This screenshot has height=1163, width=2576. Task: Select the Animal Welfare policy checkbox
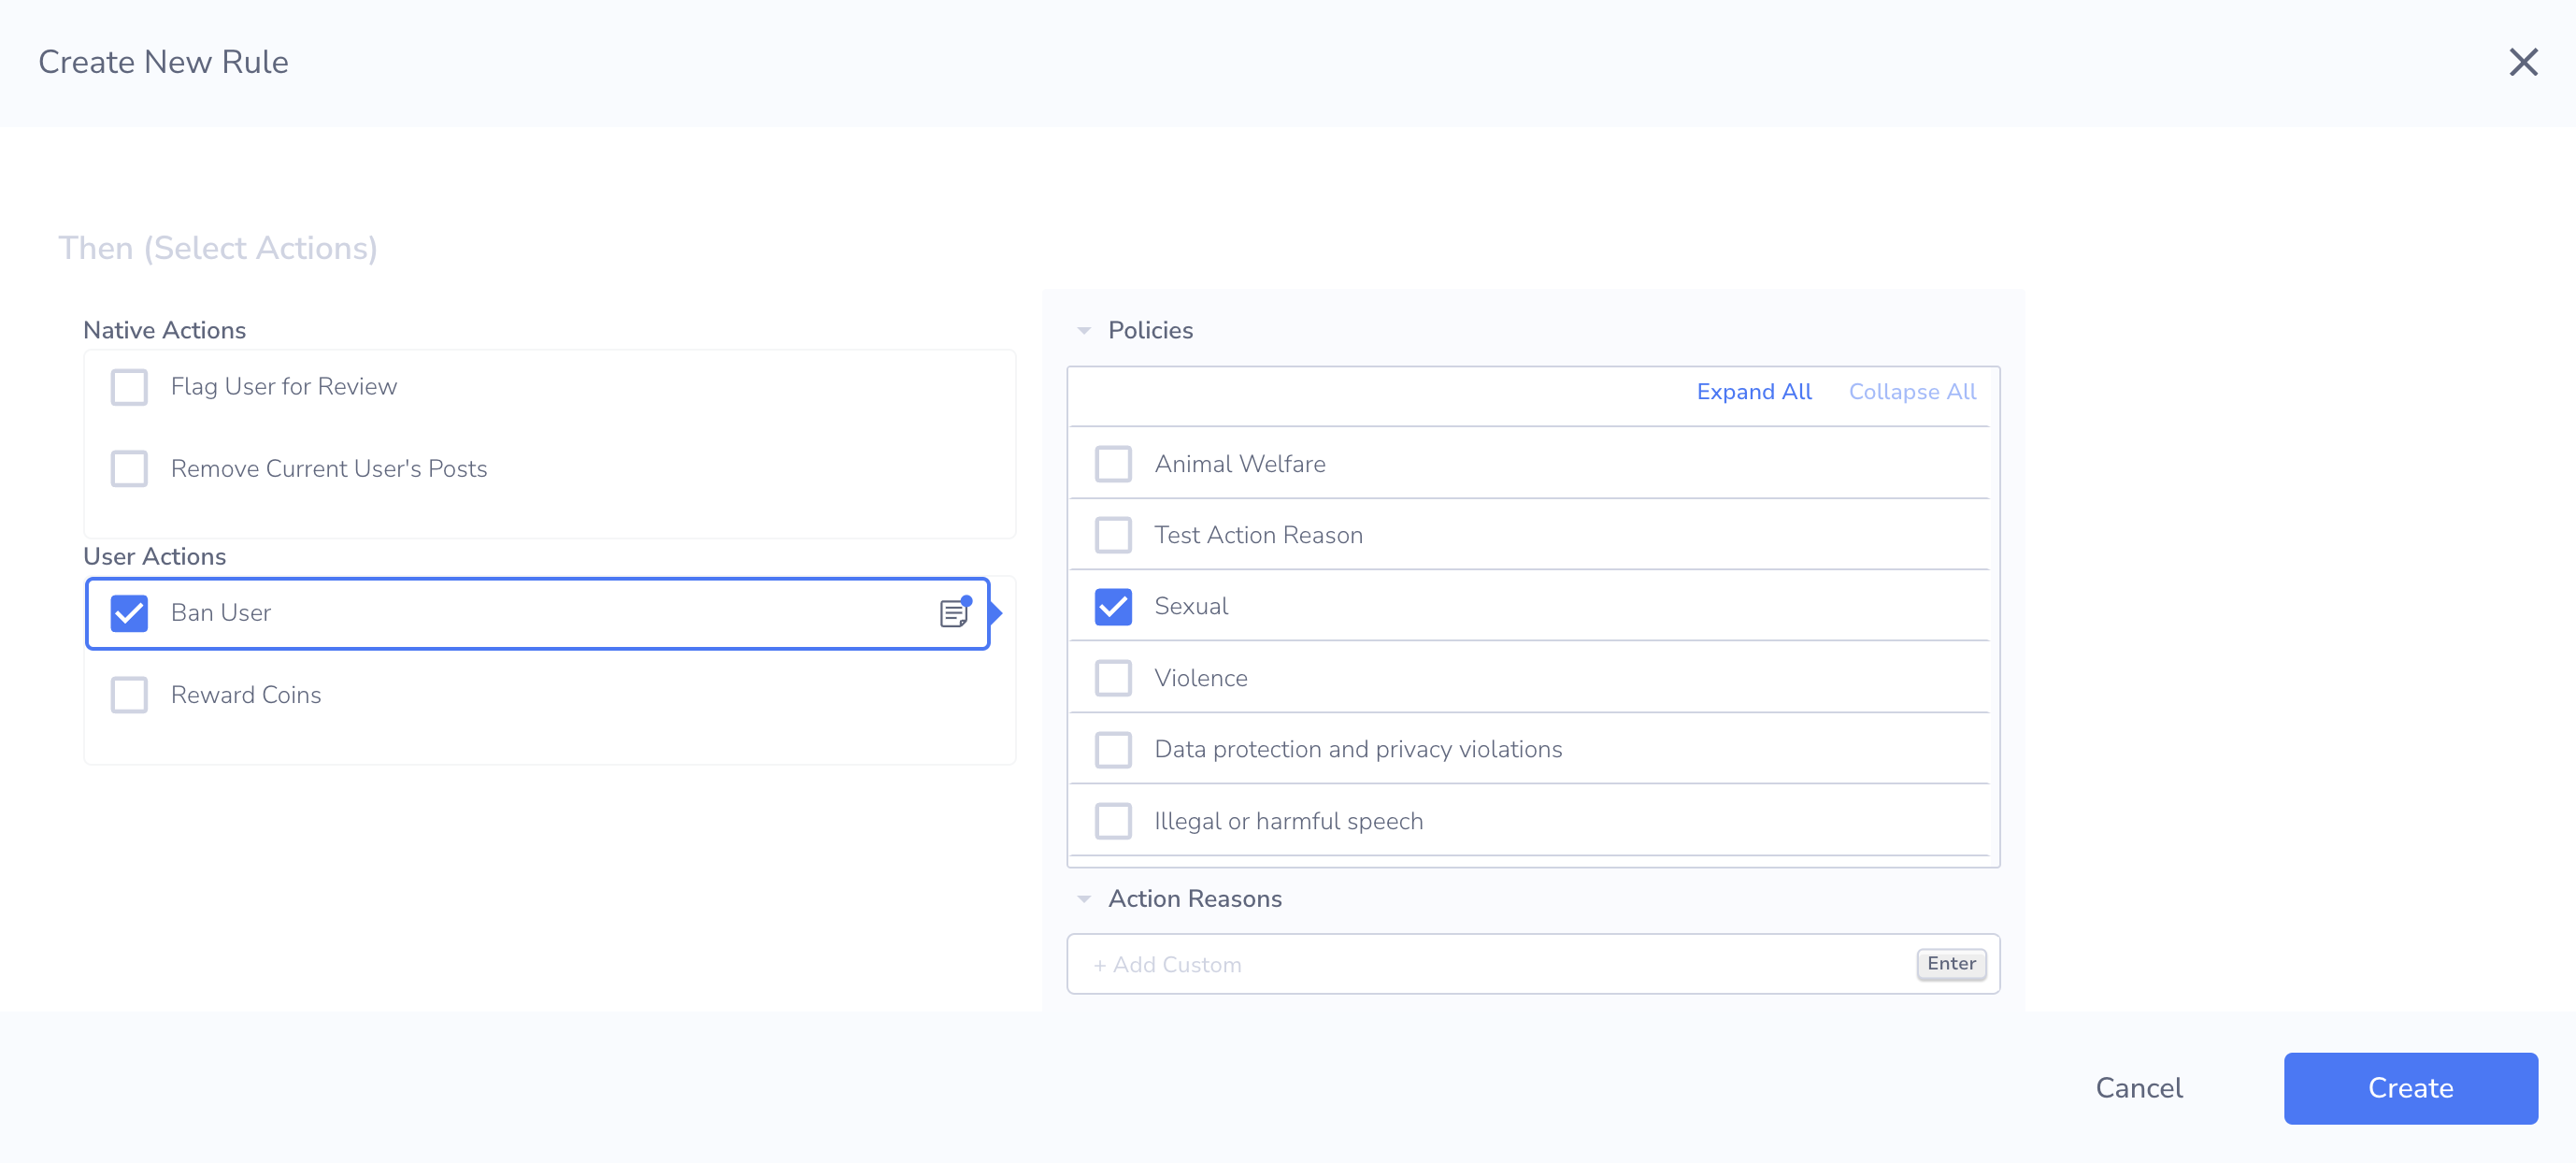[x=1113, y=464]
